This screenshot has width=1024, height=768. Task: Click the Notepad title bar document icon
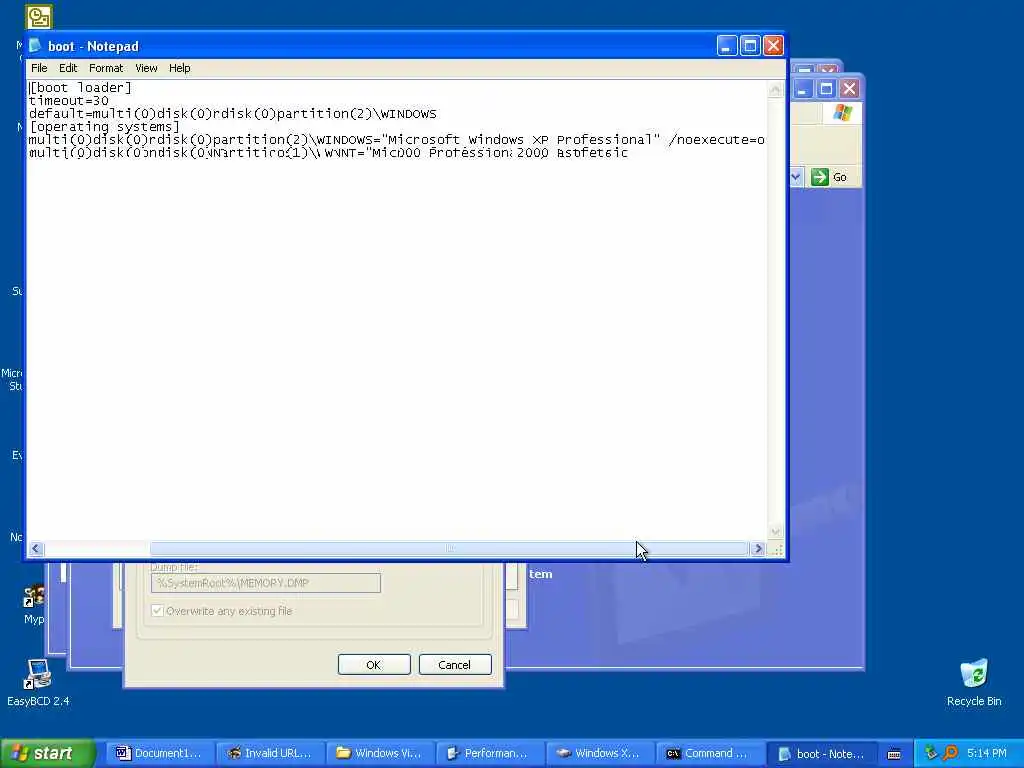[x=35, y=46]
